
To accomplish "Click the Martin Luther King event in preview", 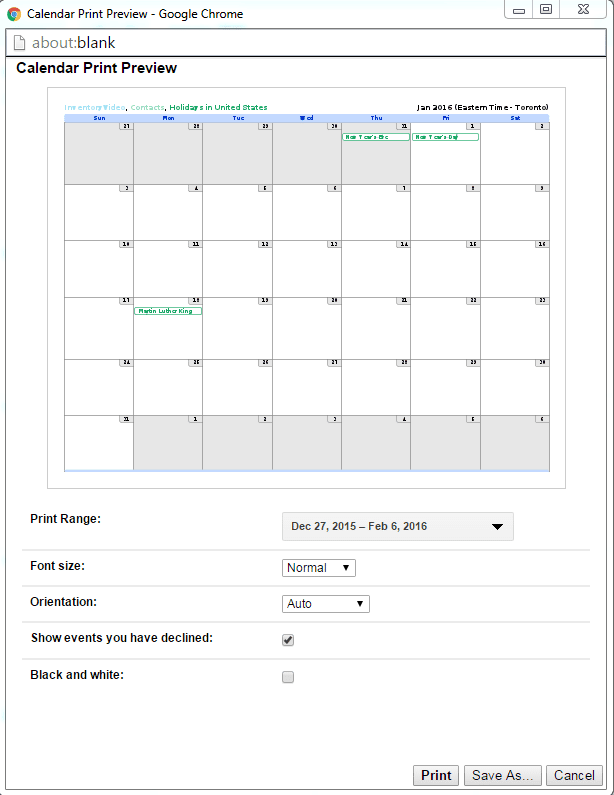I will pos(168,311).
